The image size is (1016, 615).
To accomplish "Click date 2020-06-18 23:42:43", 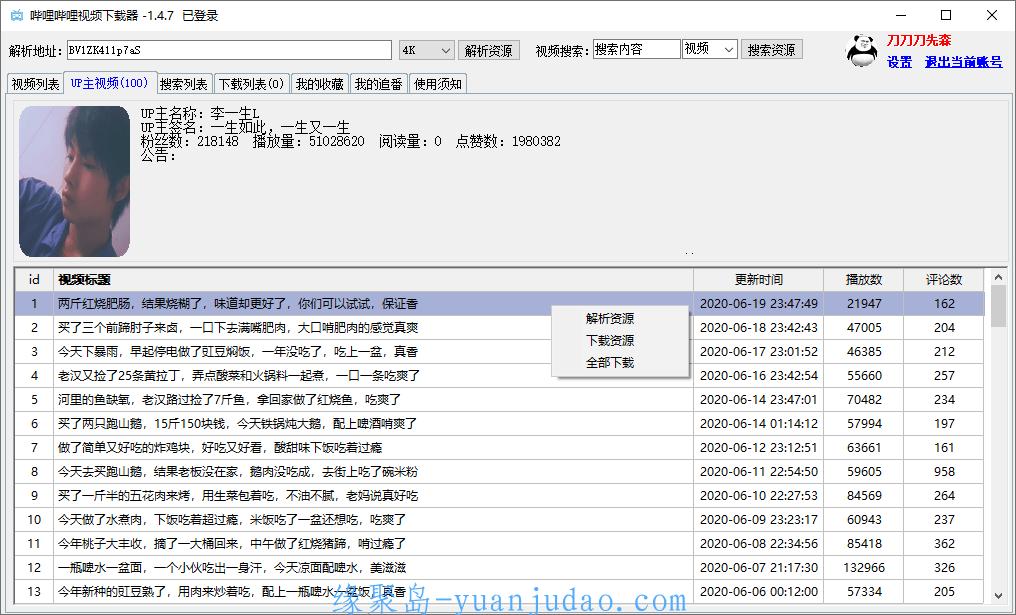I will click(759, 327).
